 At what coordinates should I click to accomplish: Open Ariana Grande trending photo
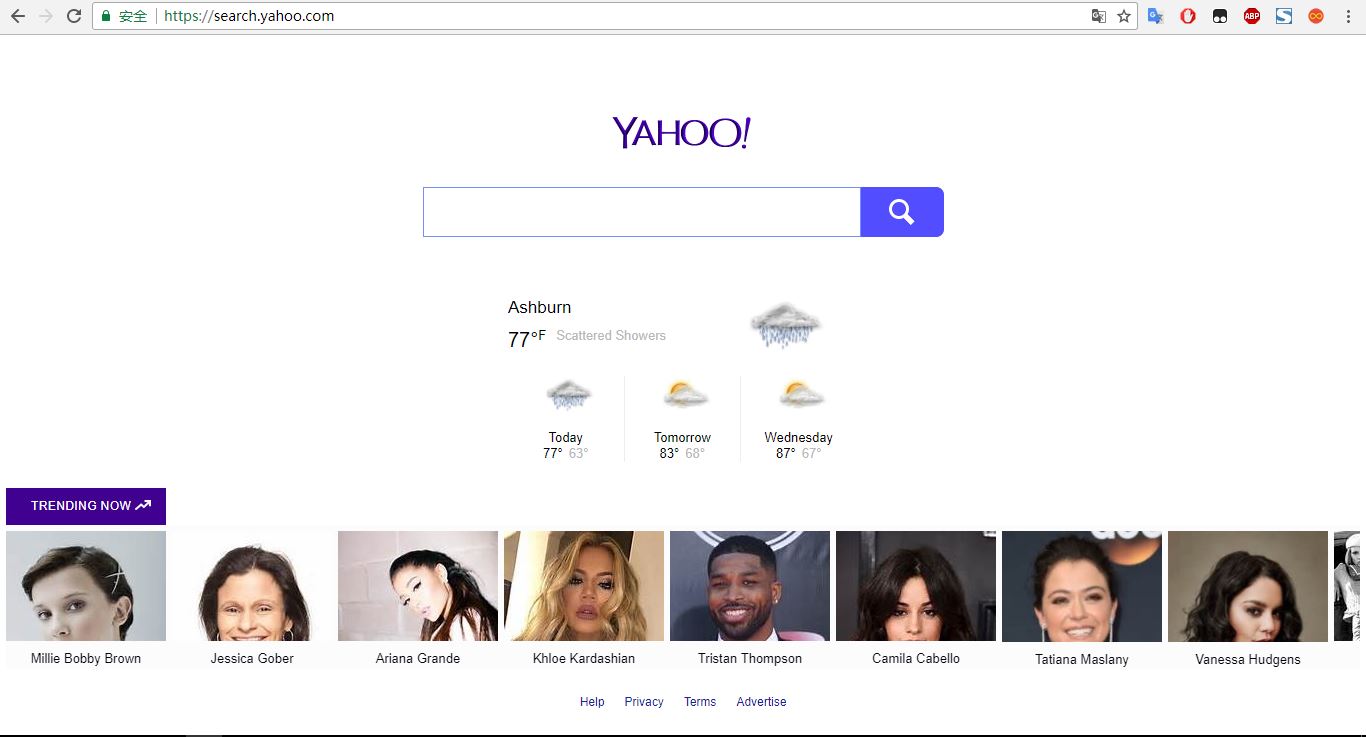point(418,586)
